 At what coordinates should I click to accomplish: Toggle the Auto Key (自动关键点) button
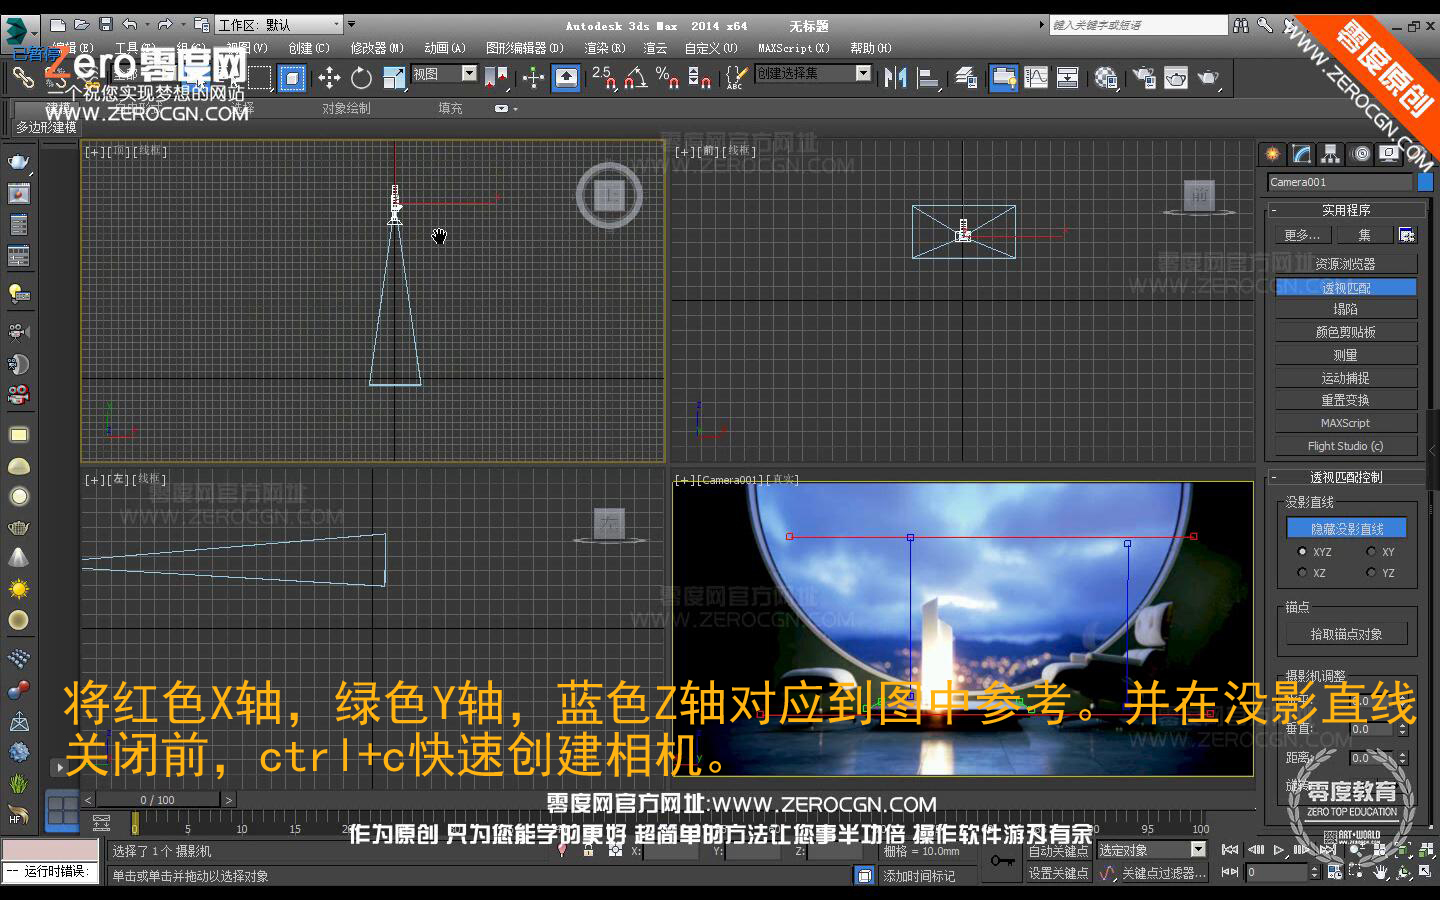[x=1059, y=850]
